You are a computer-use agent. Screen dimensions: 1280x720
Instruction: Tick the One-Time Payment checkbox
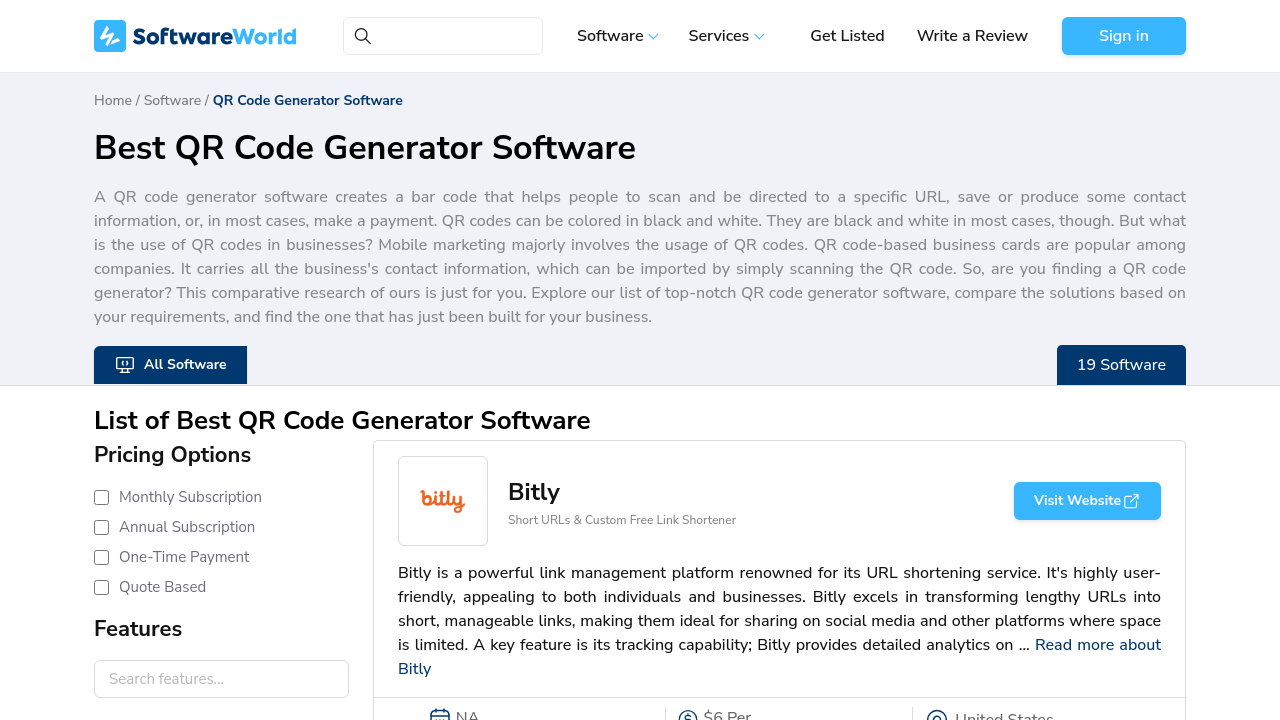point(101,557)
